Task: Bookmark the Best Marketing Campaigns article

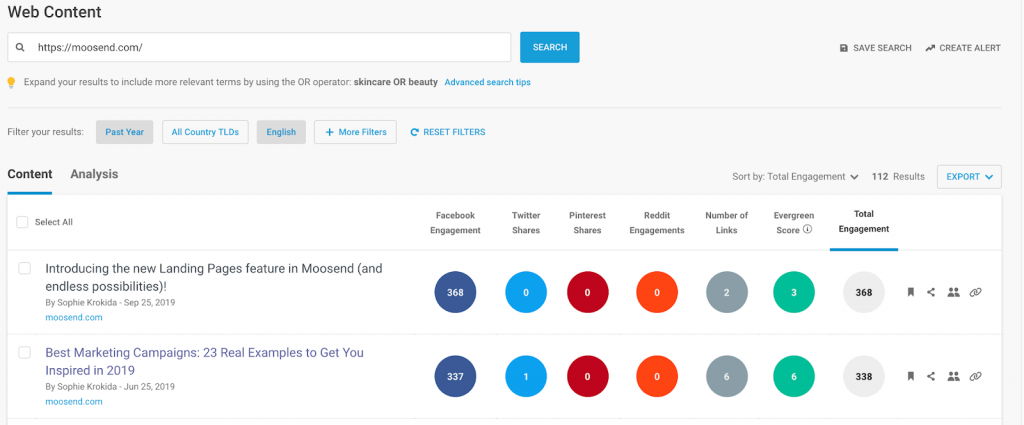Action: pos(910,376)
